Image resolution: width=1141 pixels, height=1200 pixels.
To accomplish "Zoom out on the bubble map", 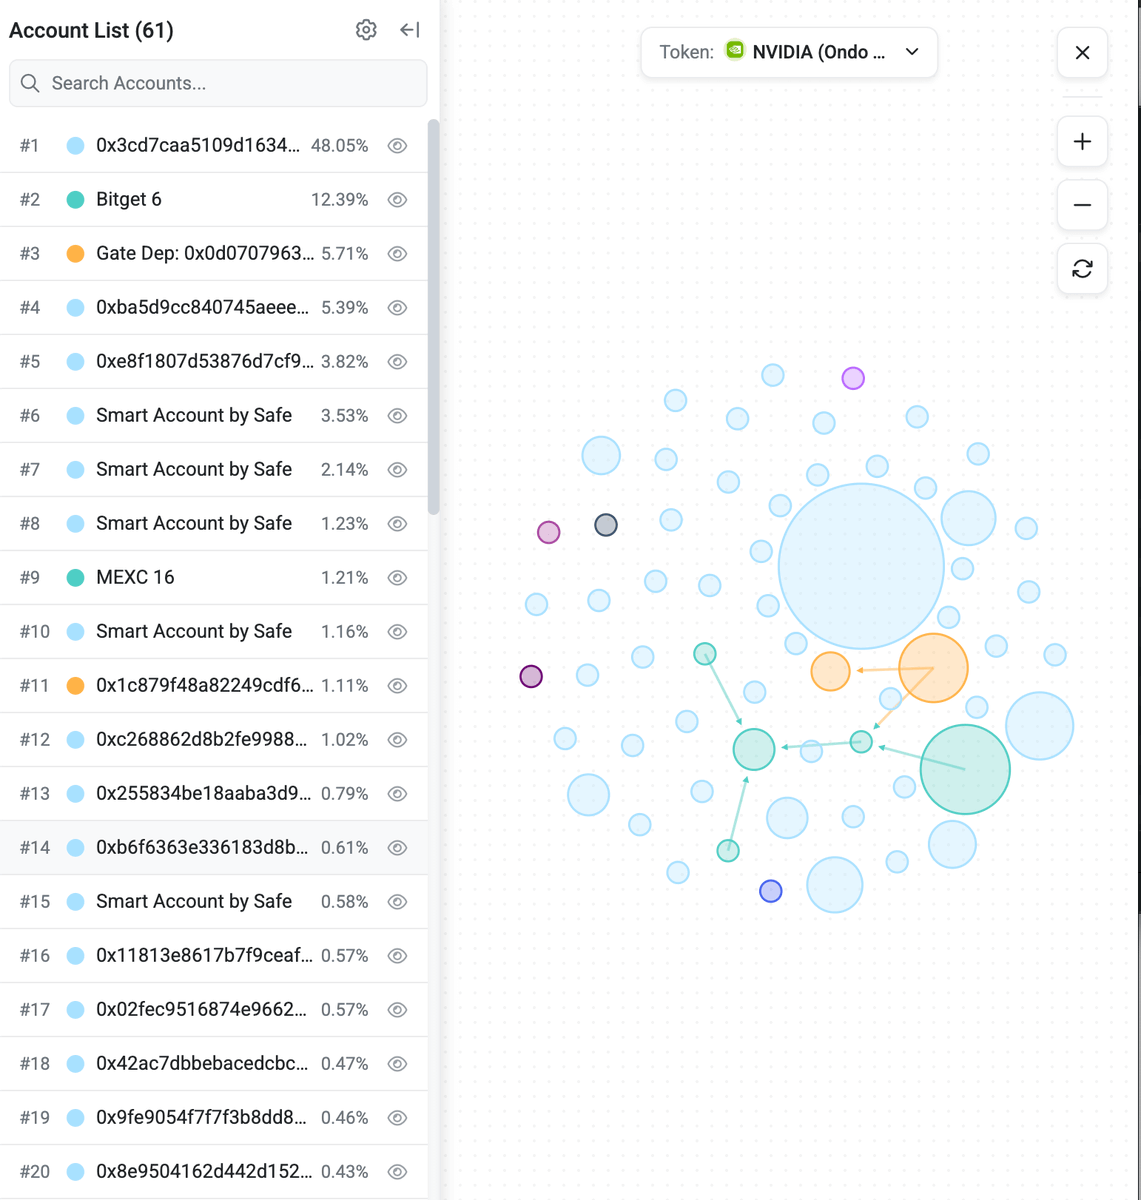I will [x=1082, y=205].
